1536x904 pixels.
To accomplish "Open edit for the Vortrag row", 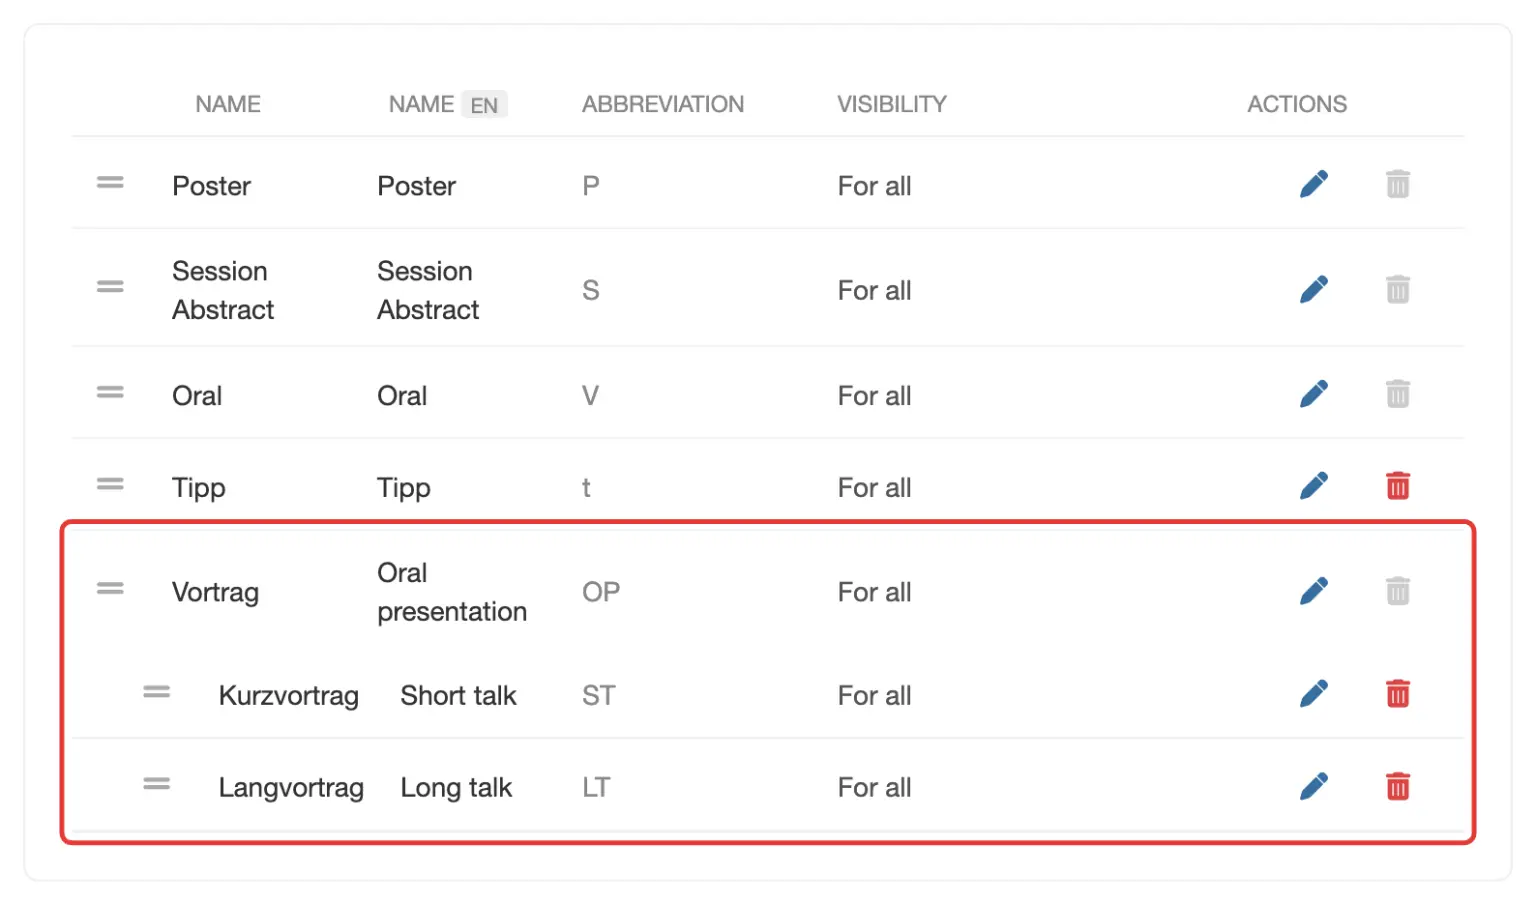I will click(1313, 591).
